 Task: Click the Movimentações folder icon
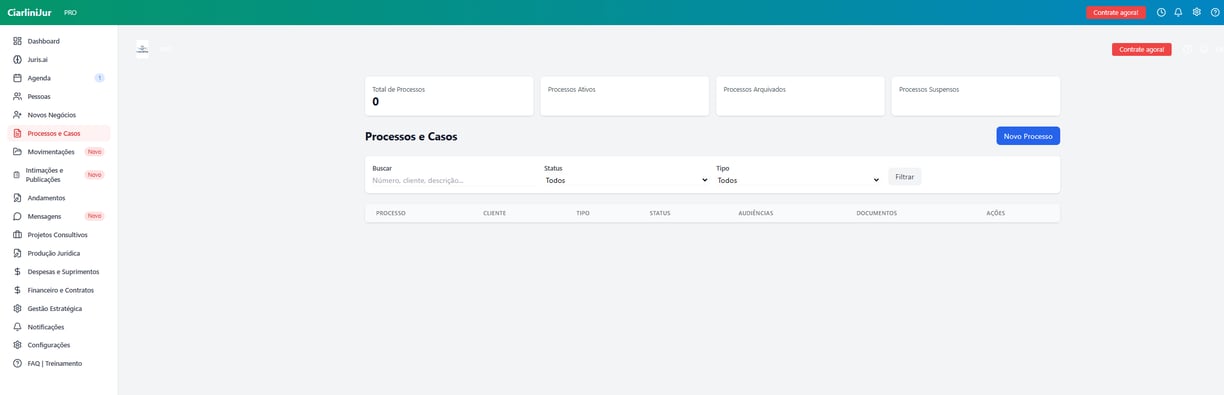(17, 152)
